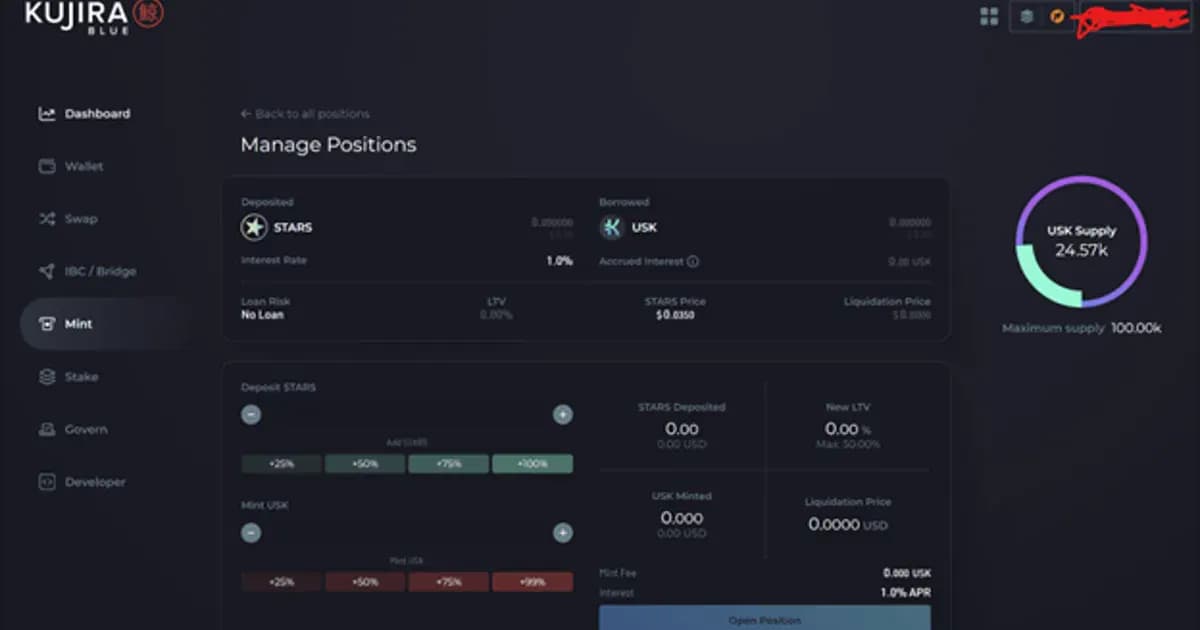Click the No Loan risk status
This screenshot has height=630, width=1200.
[x=262, y=315]
